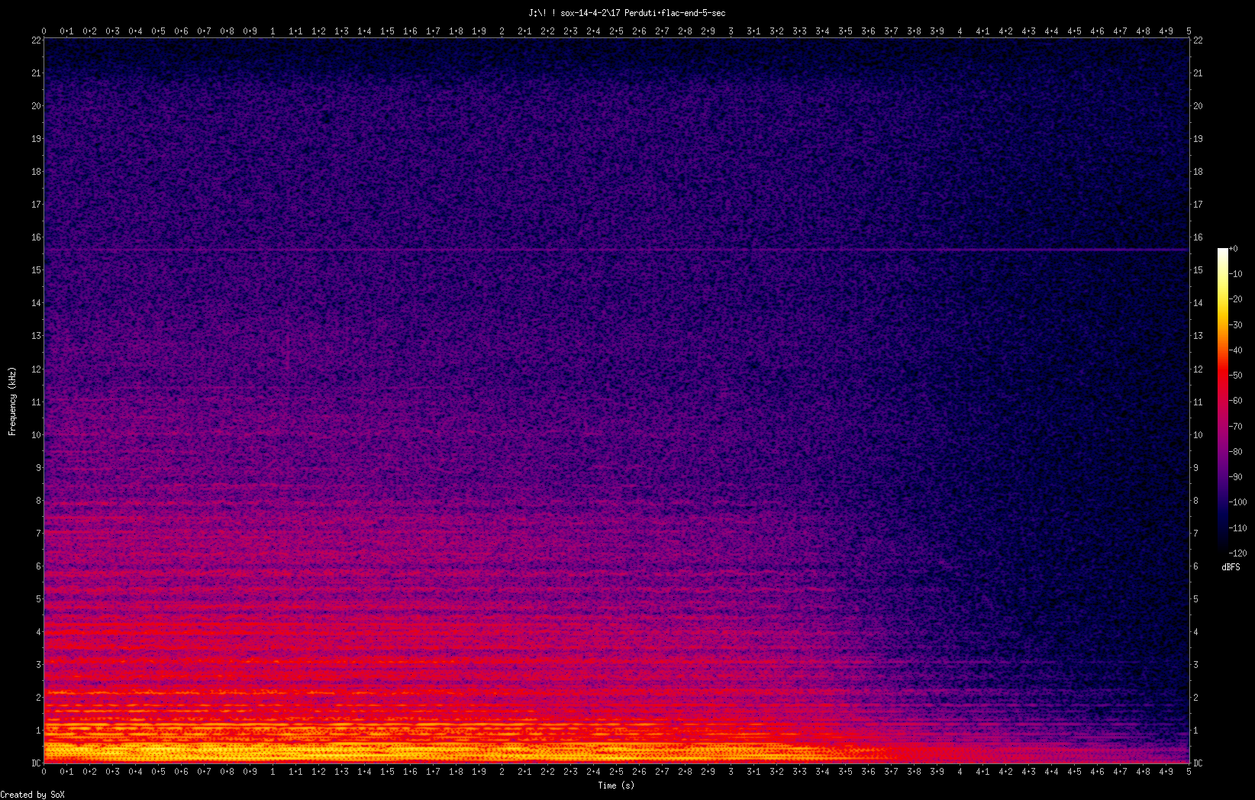The width and height of the screenshot is (1255, 800).
Task: Select the -110 mark on color scale
Action: point(1237,527)
